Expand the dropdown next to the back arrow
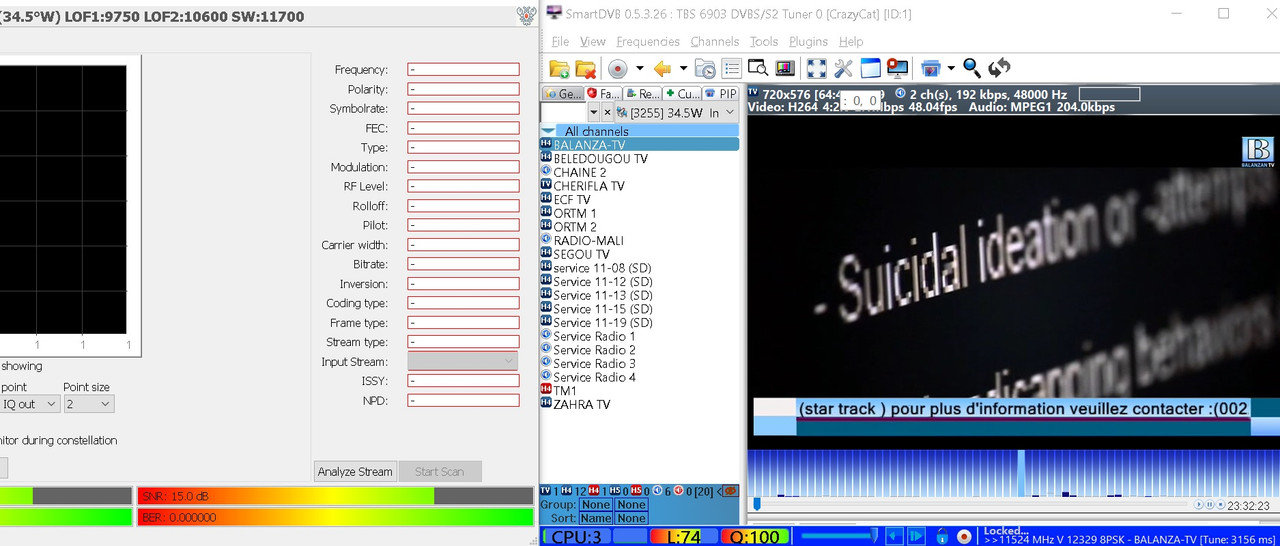 click(683, 68)
